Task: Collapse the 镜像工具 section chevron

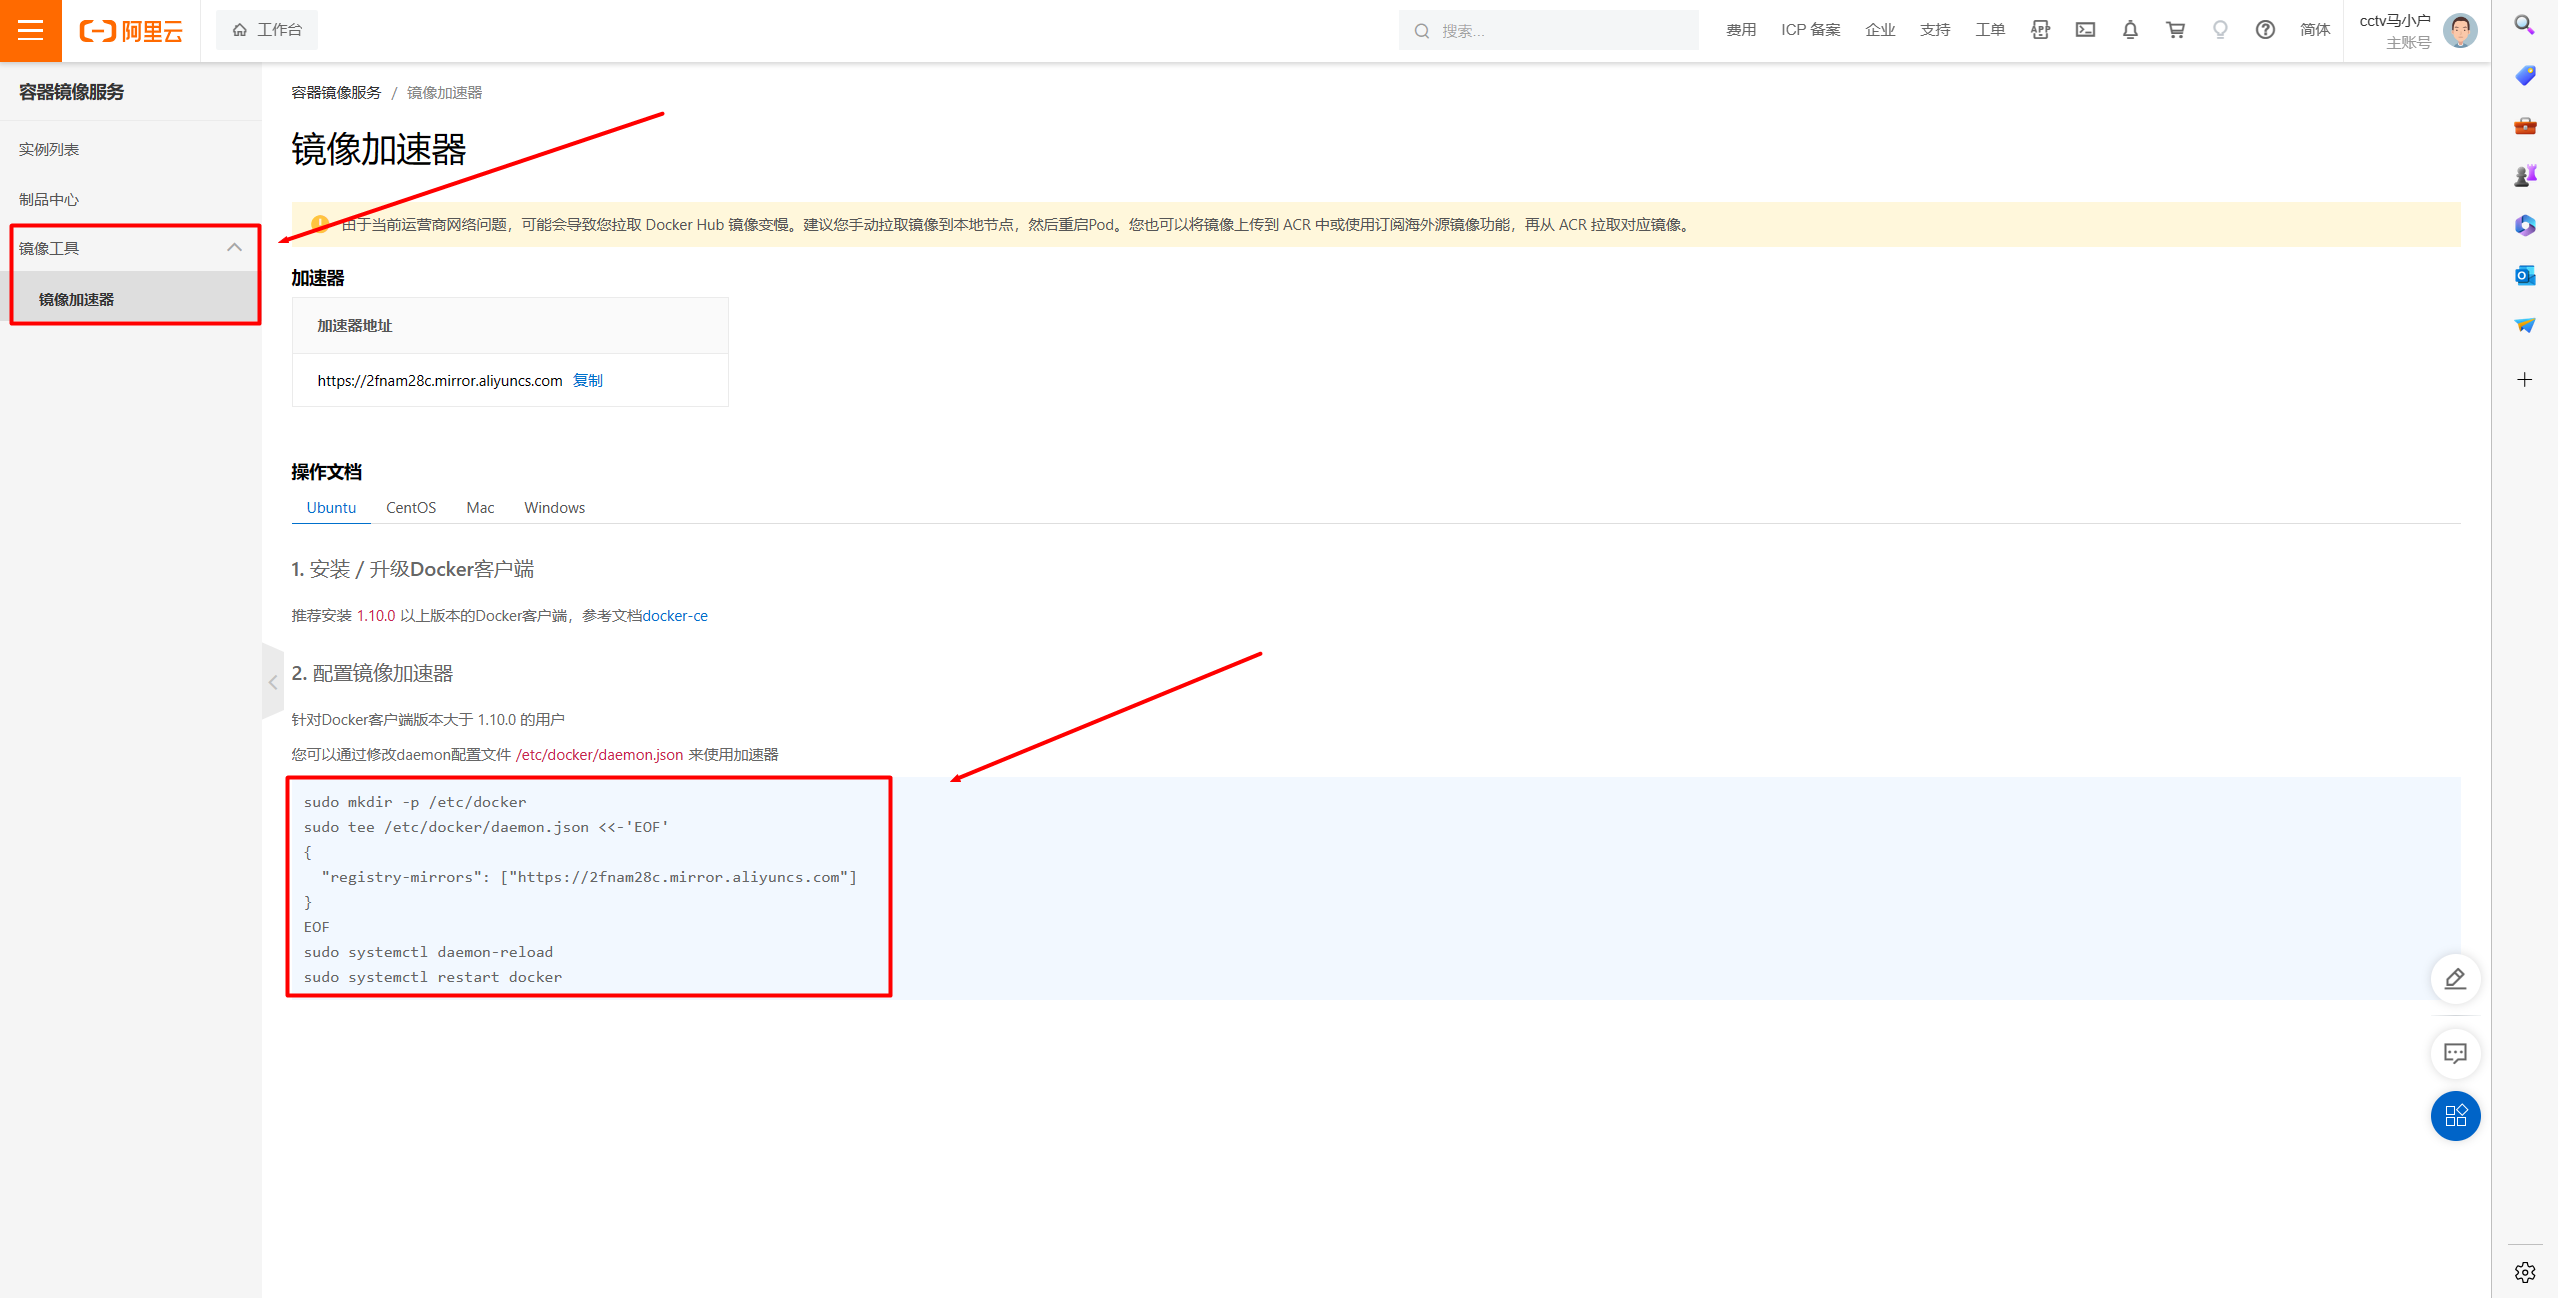Action: tap(234, 248)
